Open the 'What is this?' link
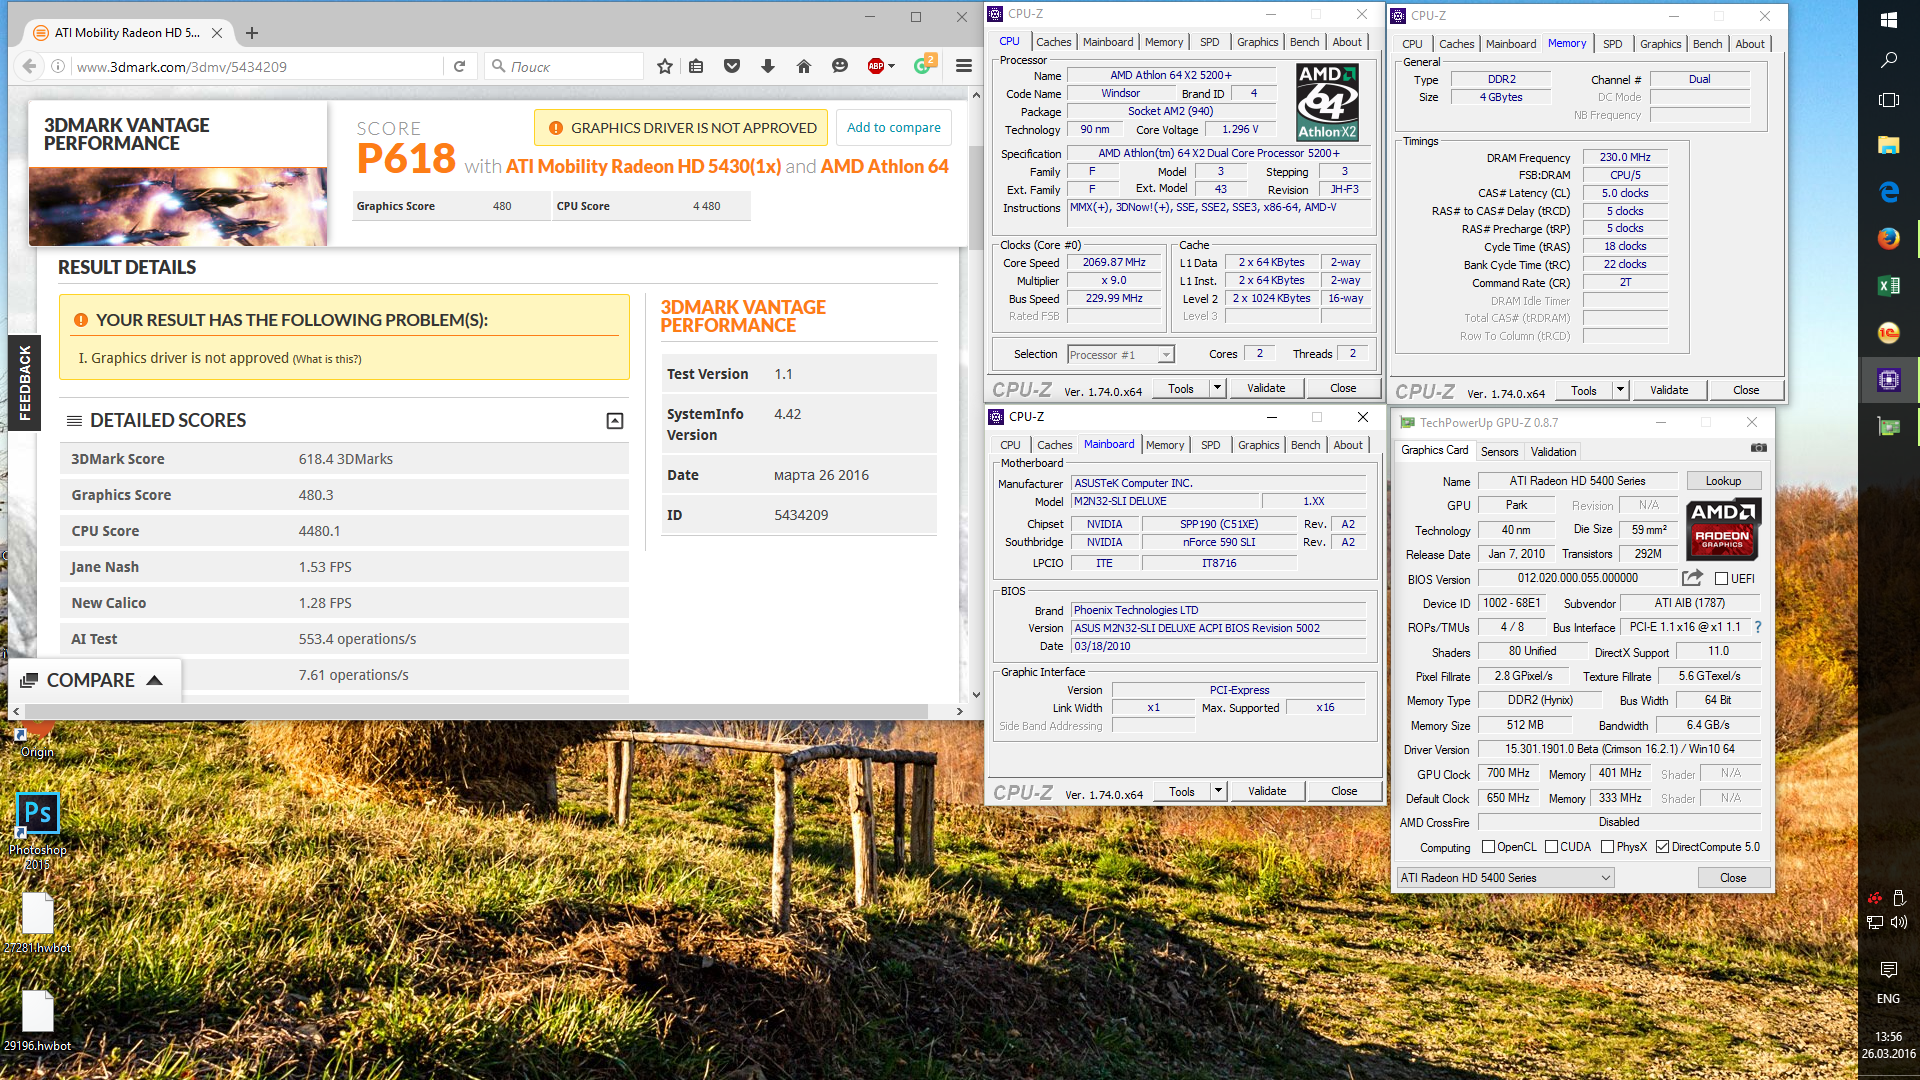1920x1080 pixels. (327, 359)
